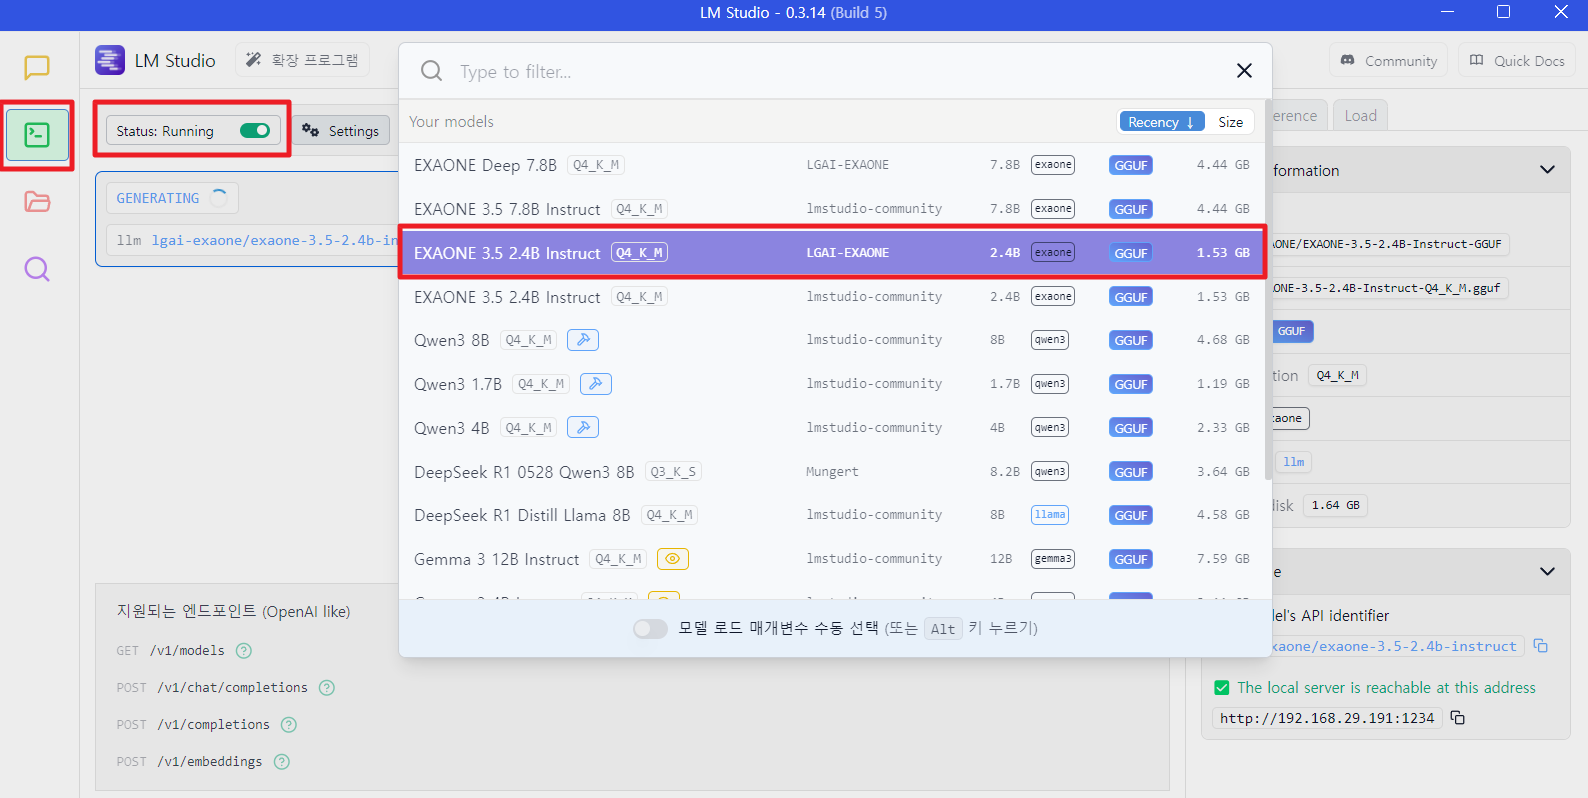1588x798 pixels.
Task: Collapse the information section chevron
Action: pyautogui.click(x=1547, y=170)
